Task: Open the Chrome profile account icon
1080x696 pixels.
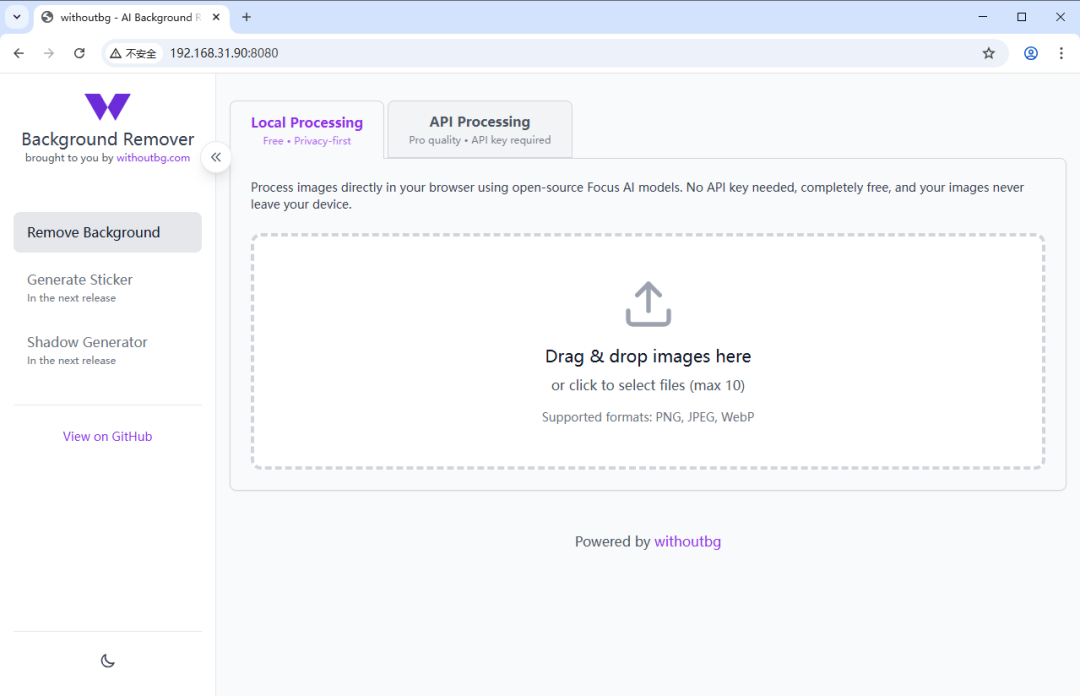Action: point(1031,53)
